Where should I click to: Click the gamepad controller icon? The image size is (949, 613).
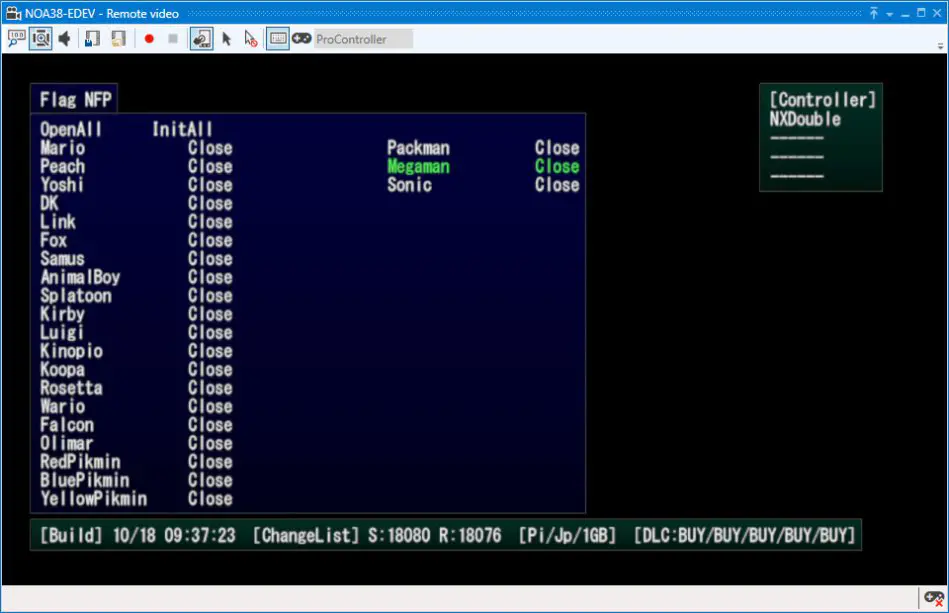[301, 39]
